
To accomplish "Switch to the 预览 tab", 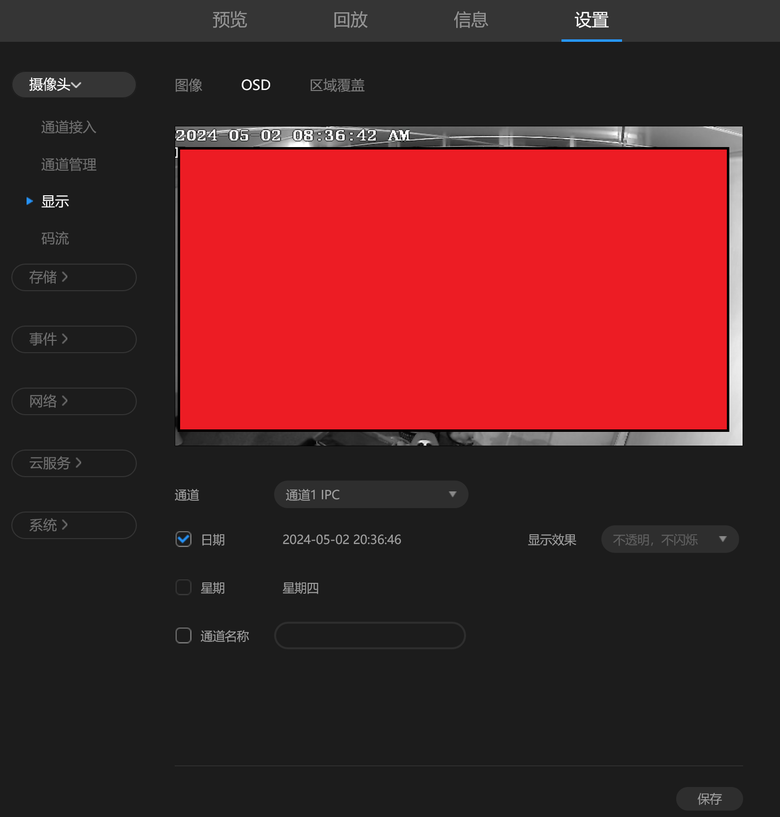I will click(x=229, y=20).
